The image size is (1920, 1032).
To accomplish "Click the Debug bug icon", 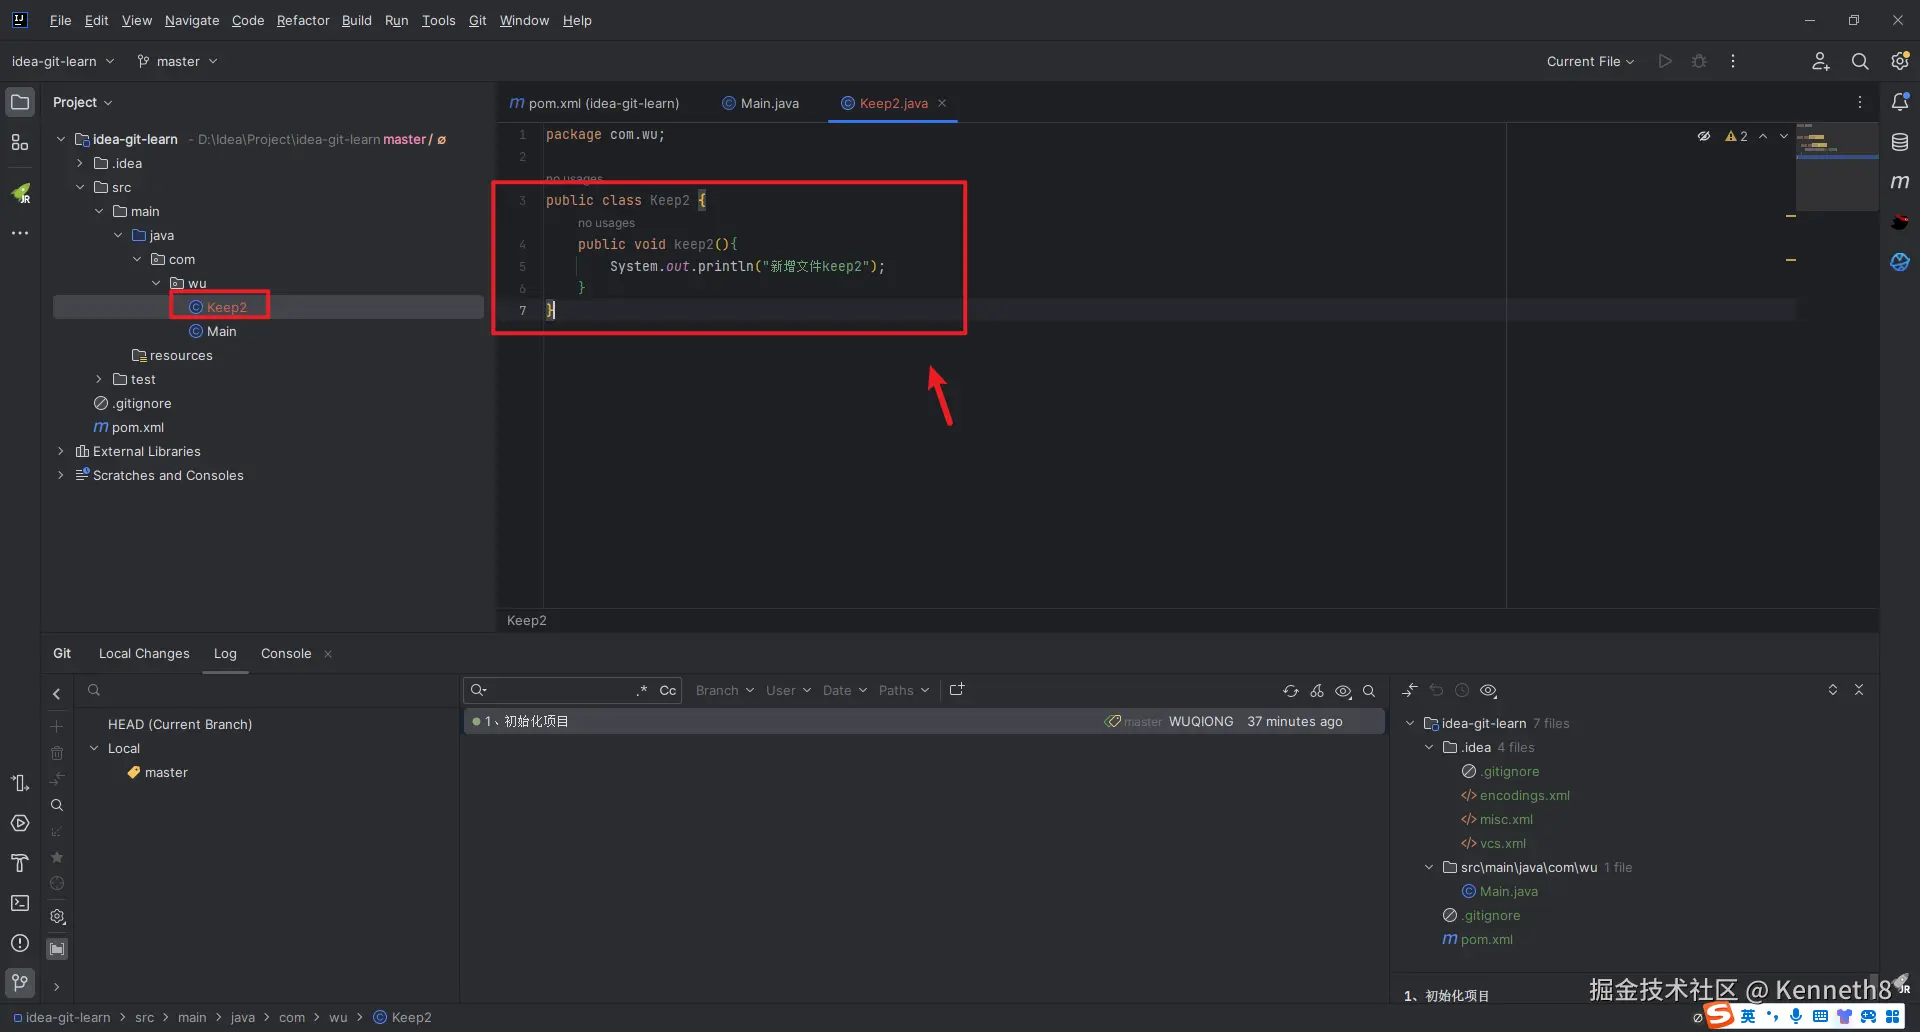I will tap(1699, 61).
